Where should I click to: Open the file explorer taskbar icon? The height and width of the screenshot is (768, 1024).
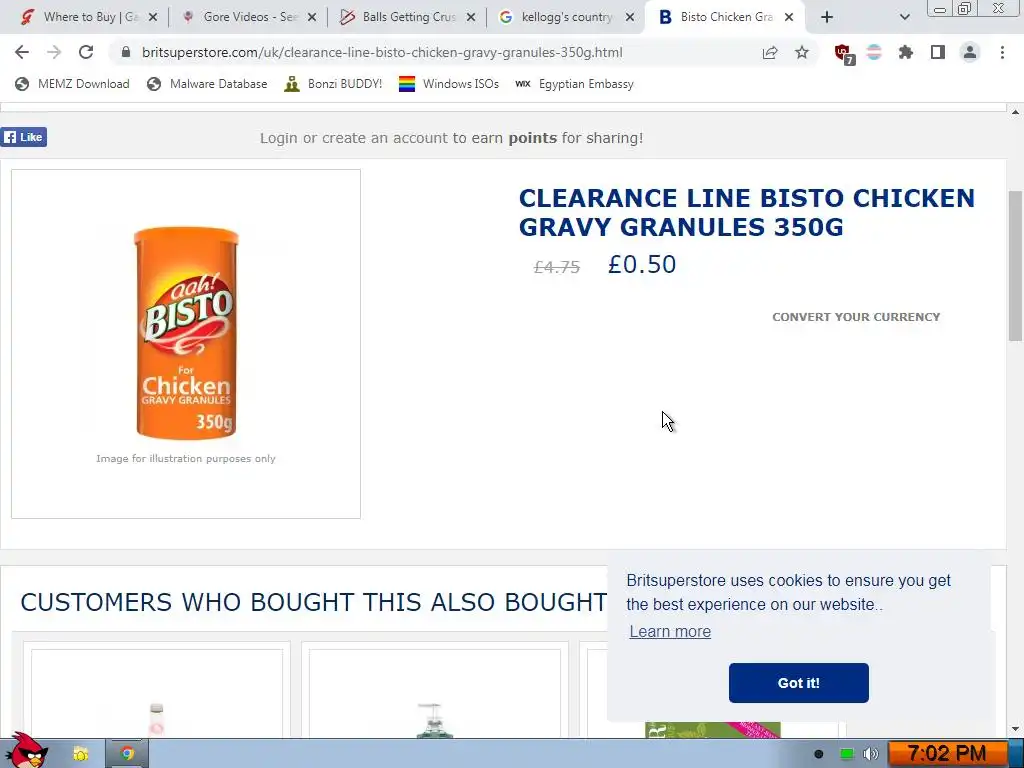80,754
